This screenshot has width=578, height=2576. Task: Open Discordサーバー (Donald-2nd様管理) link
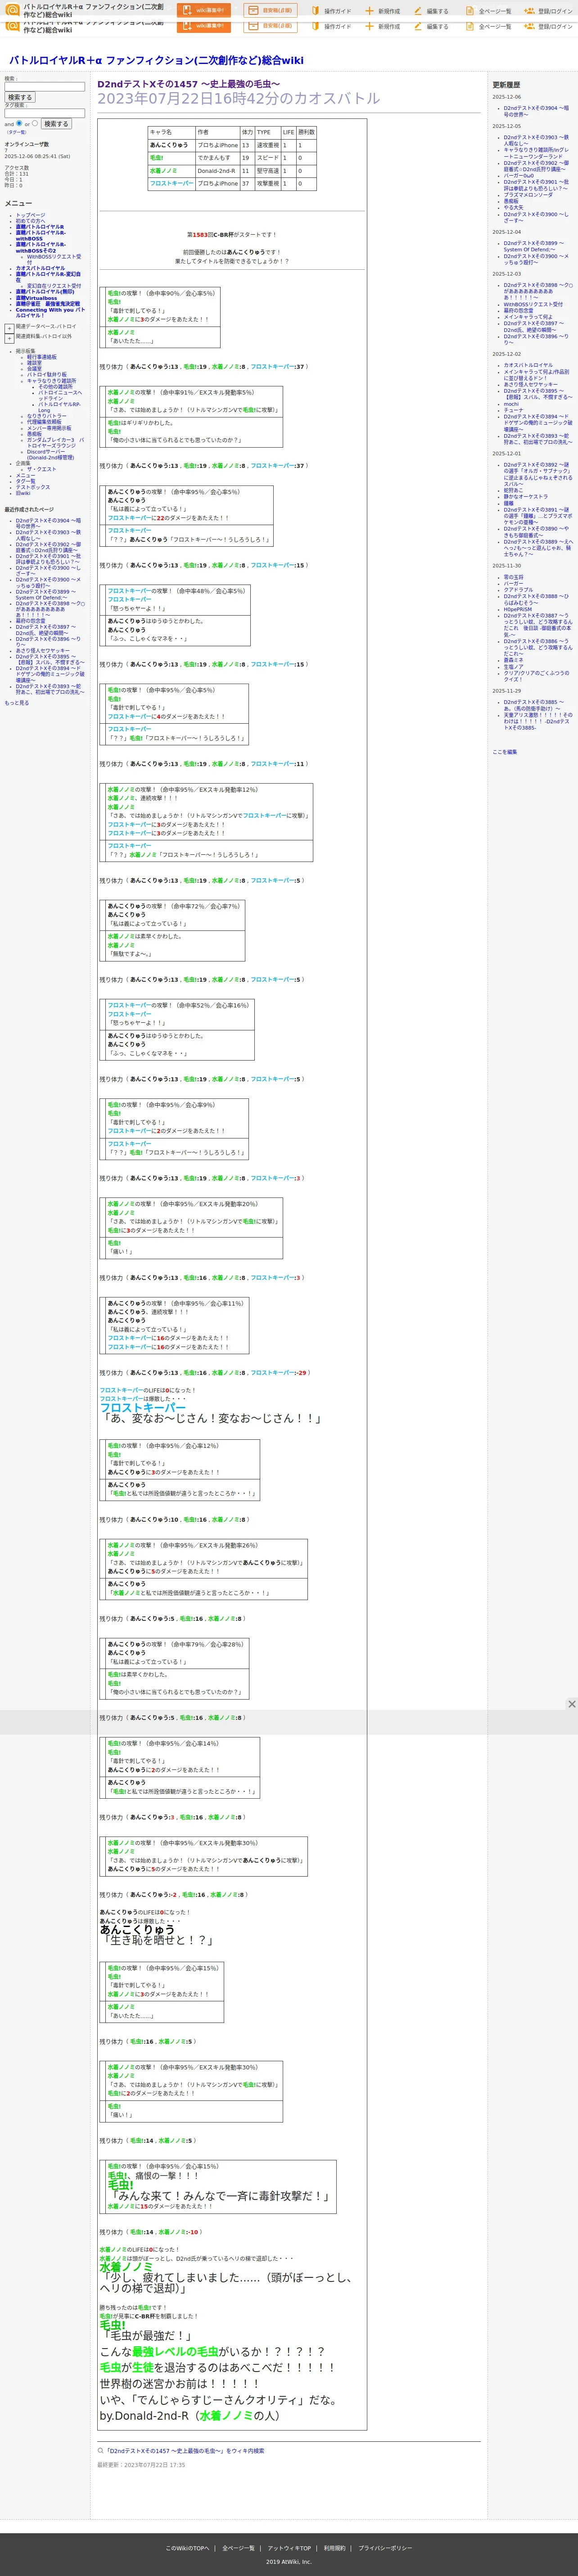[x=50, y=455]
